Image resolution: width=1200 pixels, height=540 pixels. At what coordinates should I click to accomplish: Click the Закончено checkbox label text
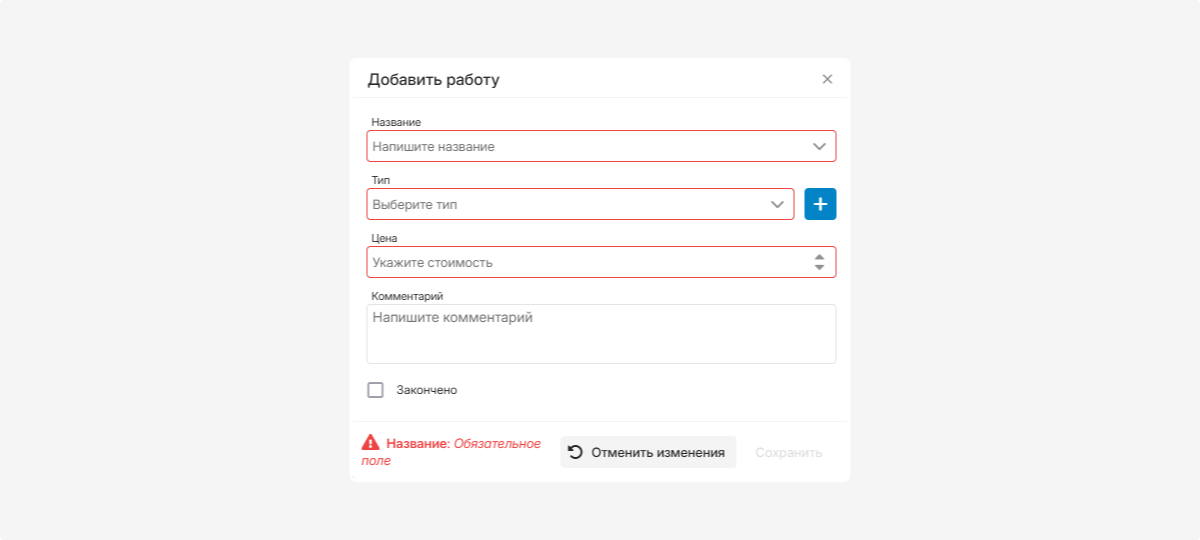tap(427, 390)
